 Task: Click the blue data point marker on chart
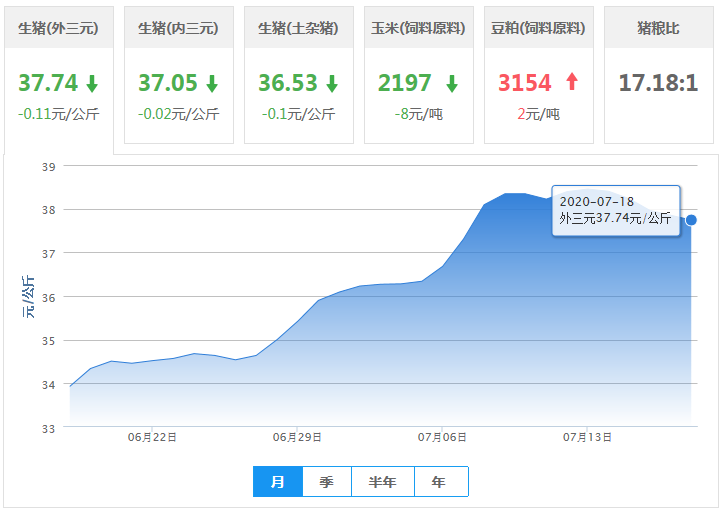click(x=691, y=220)
